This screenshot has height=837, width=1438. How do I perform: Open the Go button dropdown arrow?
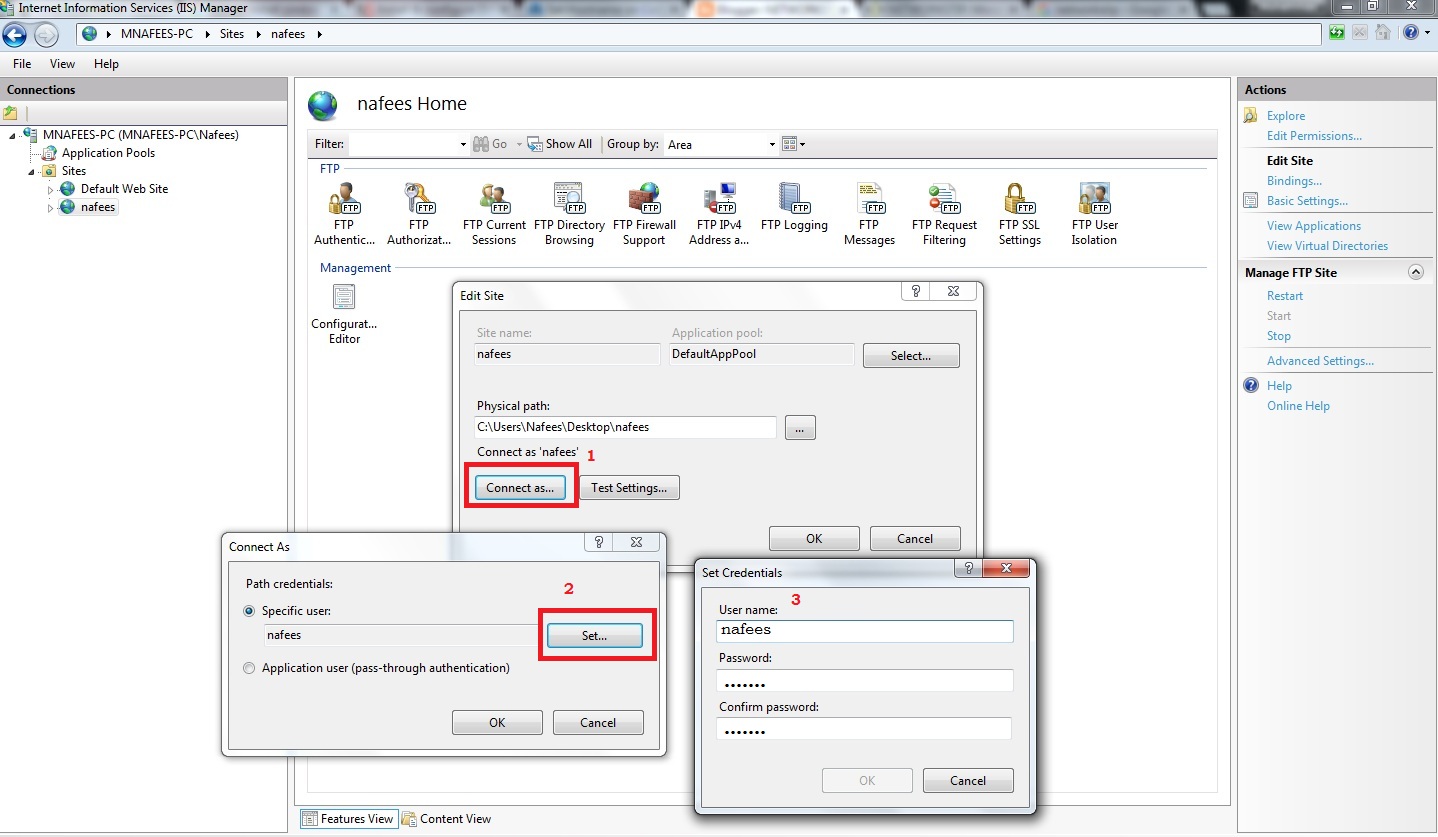tap(519, 145)
